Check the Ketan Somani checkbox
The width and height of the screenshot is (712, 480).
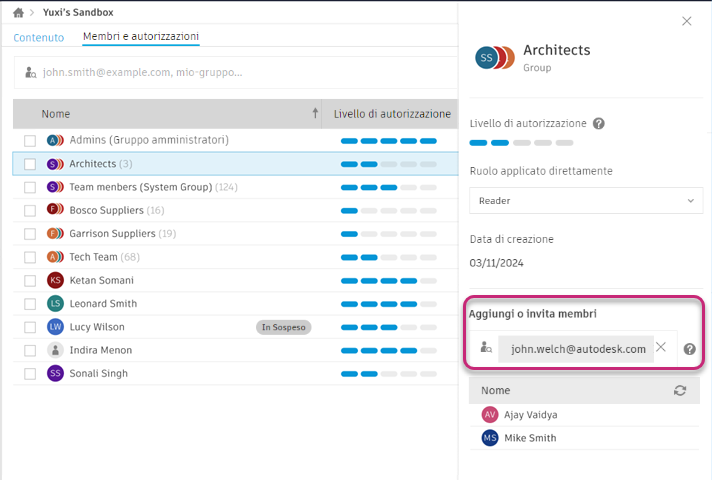point(30,281)
